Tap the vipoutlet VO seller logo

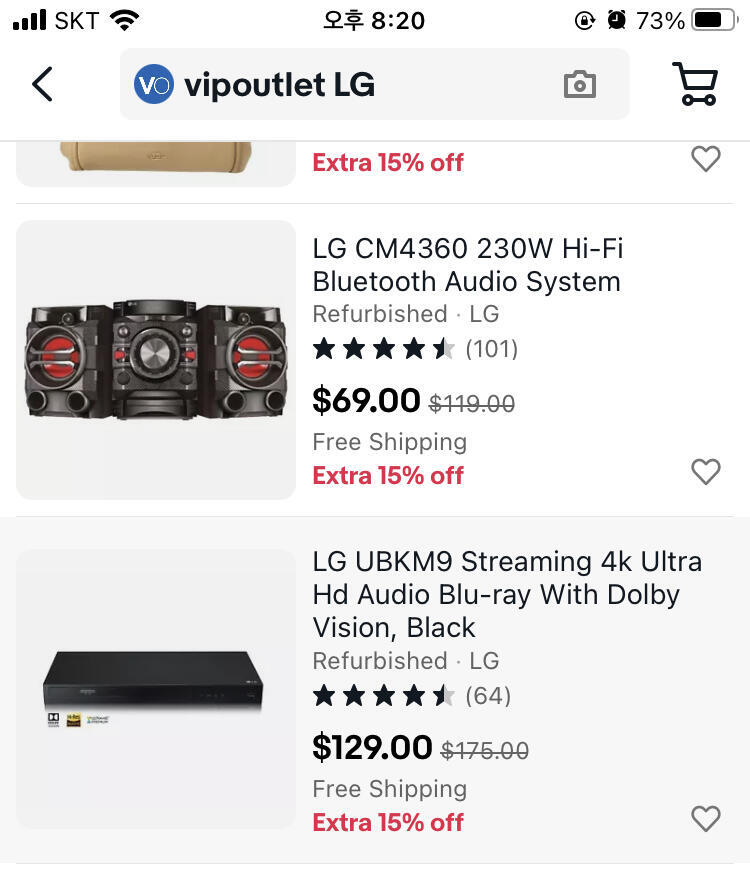point(154,85)
